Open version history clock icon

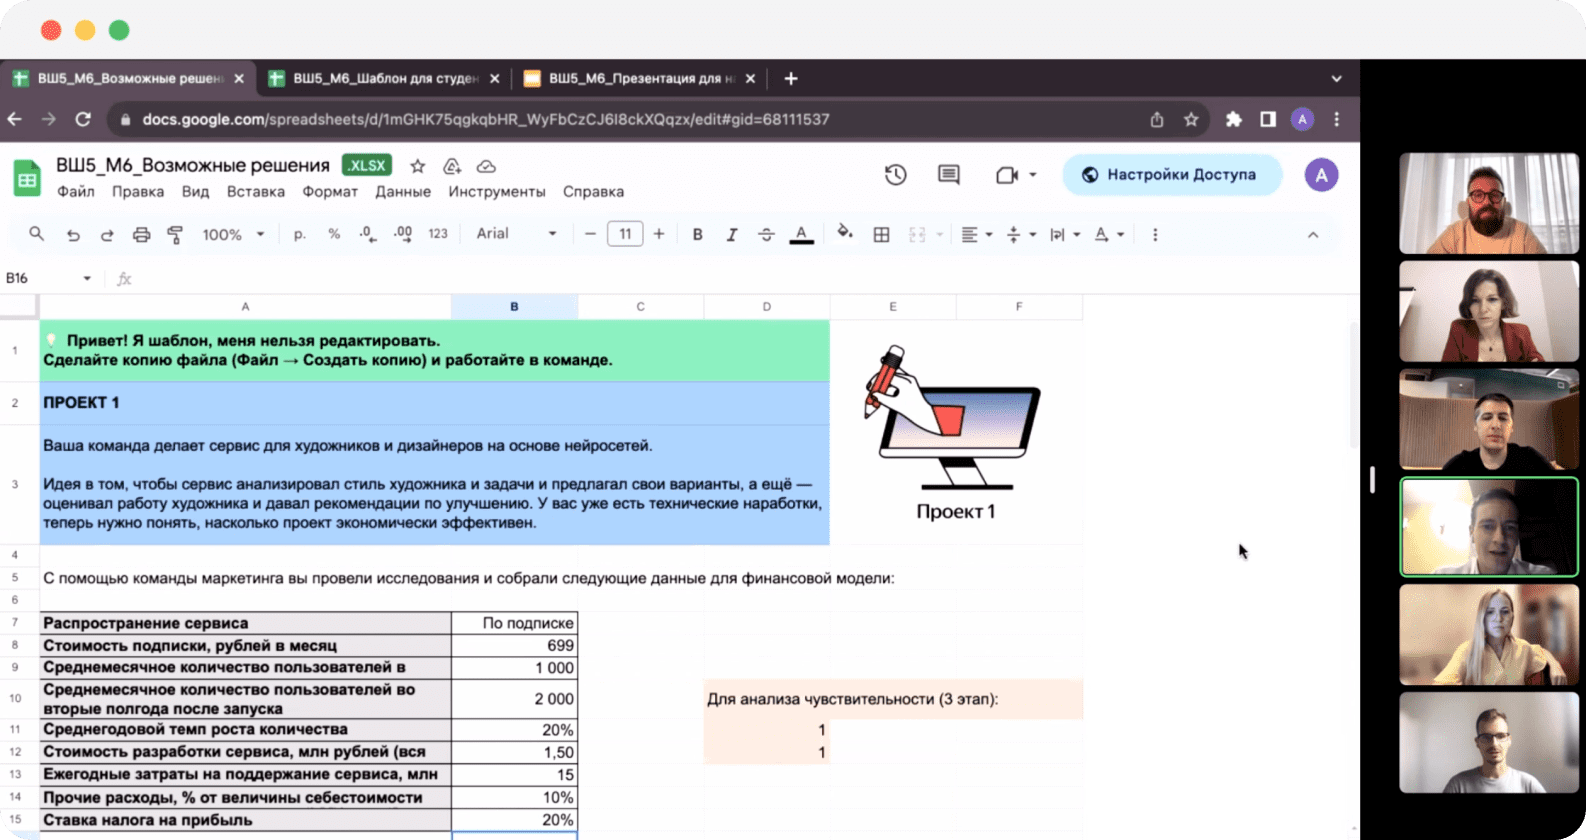pyautogui.click(x=895, y=175)
